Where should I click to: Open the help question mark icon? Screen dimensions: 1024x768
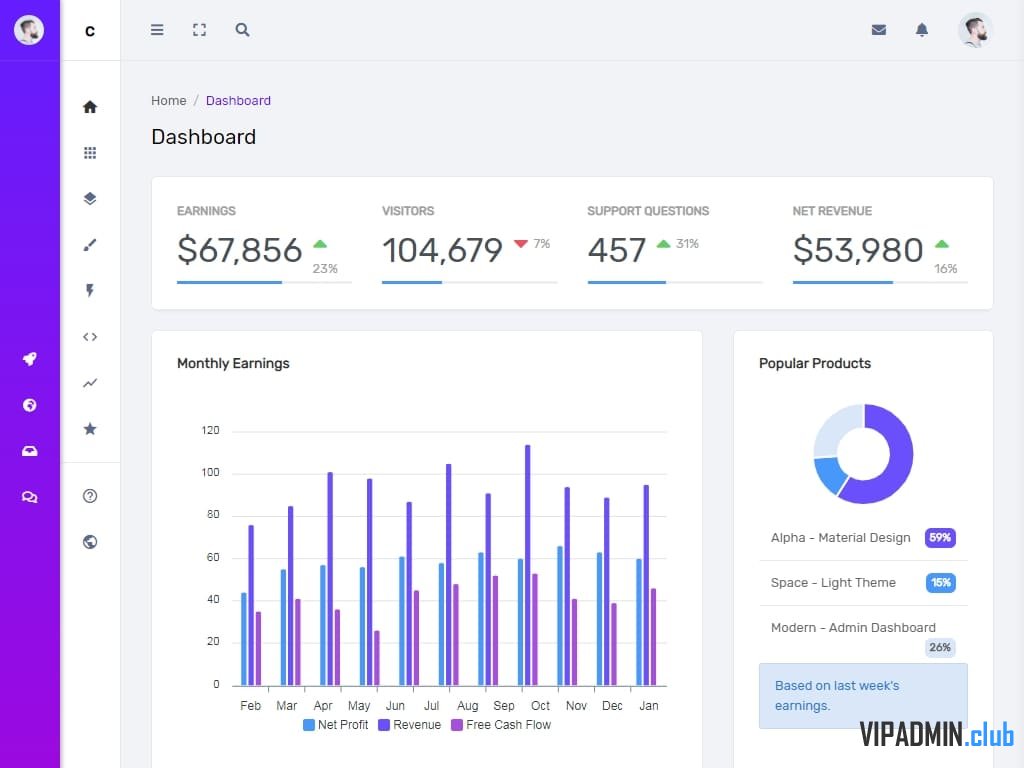tap(90, 496)
